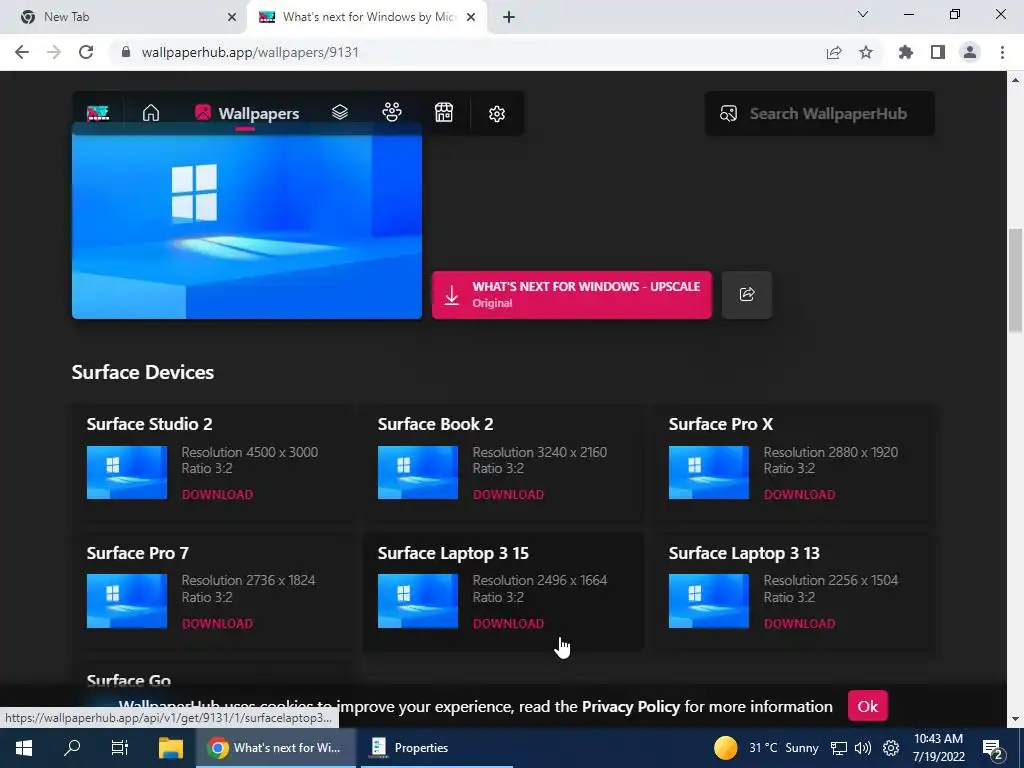This screenshot has width=1024, height=768.
Task: Download the Surface Pro 7 wallpaper
Action: [x=217, y=623]
